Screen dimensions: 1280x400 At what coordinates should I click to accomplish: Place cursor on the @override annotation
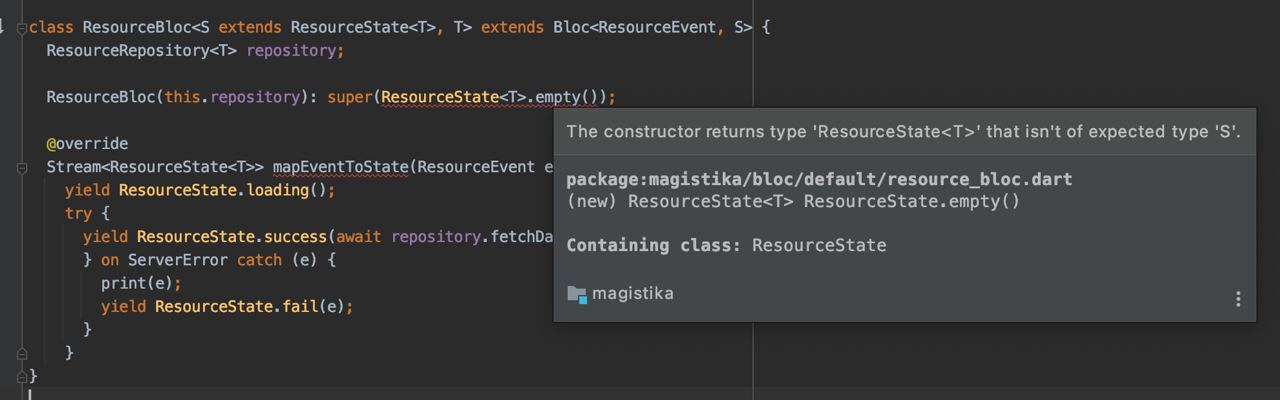tap(87, 144)
